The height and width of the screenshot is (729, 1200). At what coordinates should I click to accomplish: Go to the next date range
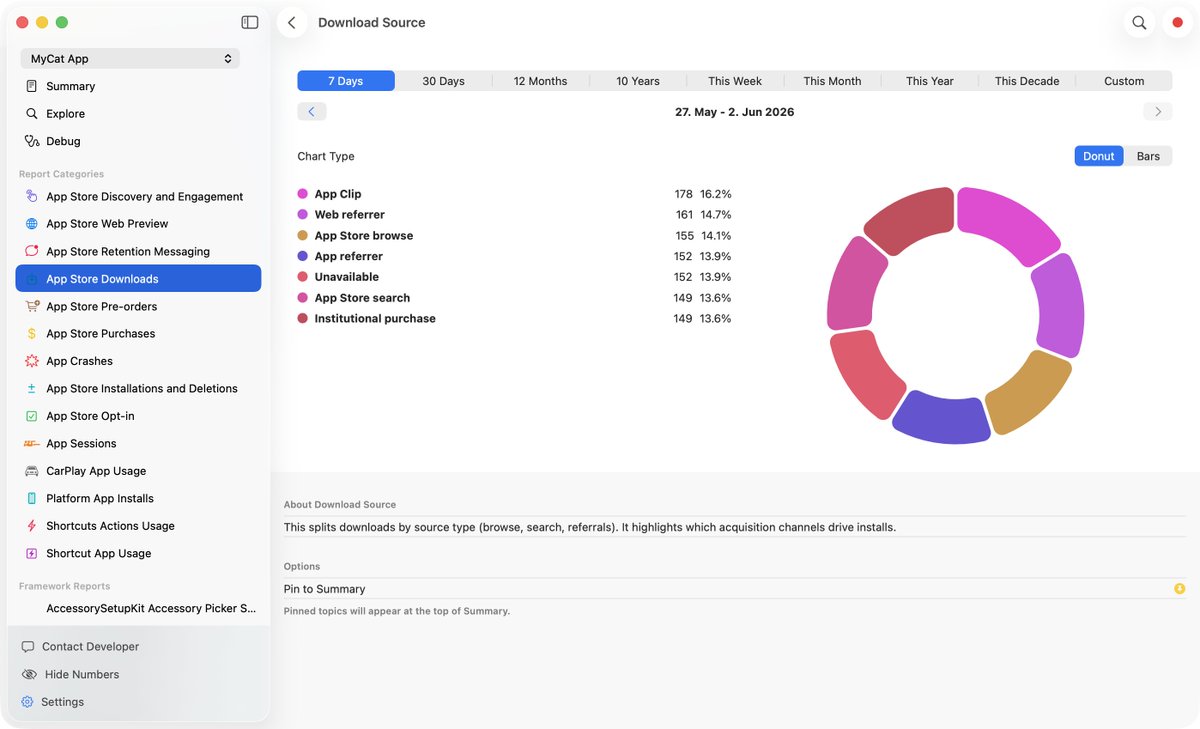[1157, 112]
